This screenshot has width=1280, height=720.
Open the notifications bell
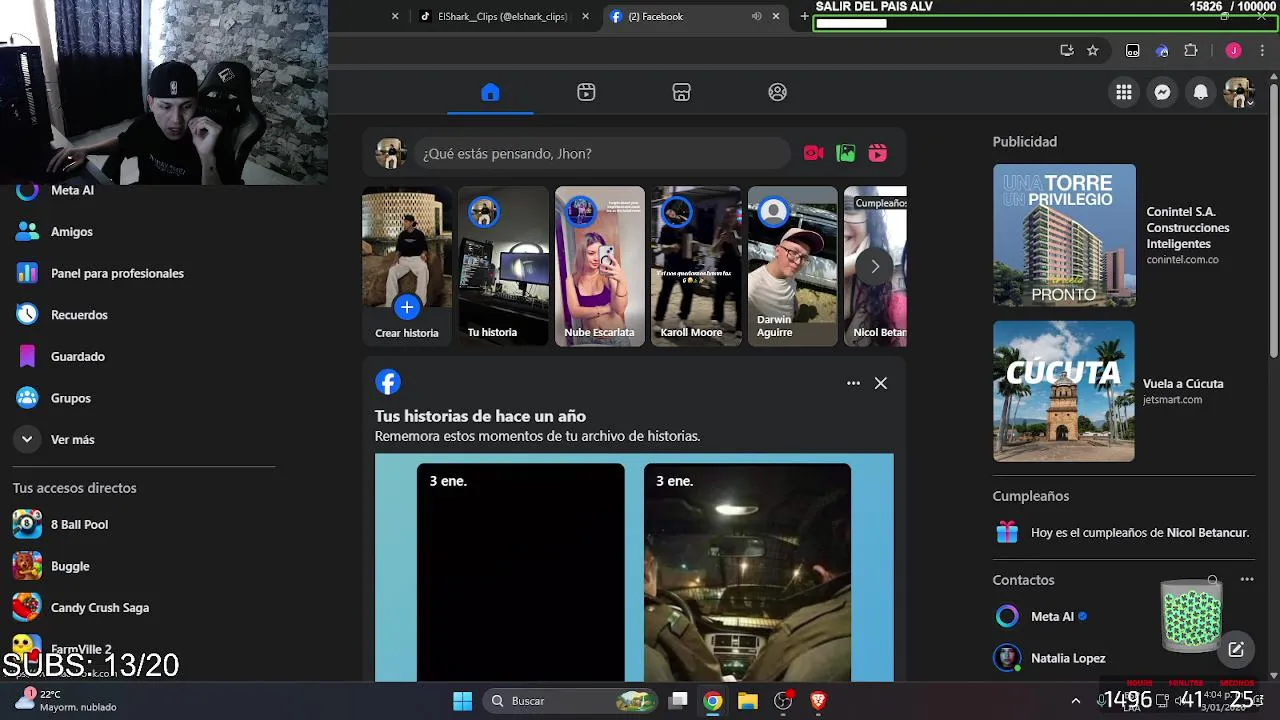coord(1200,92)
